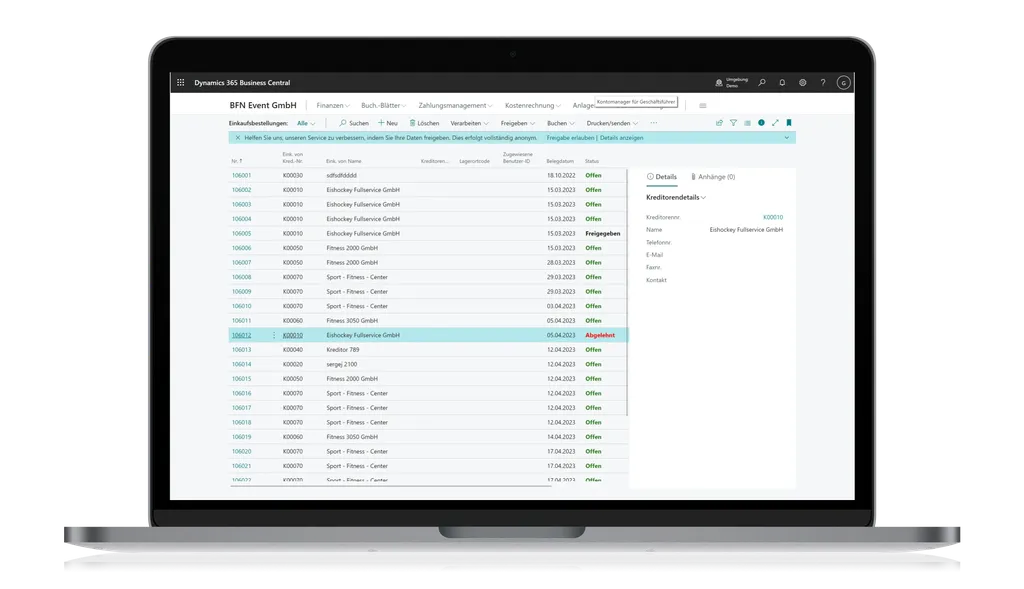1024x589 pixels.
Task: Open order number 106021
Action: [241, 466]
